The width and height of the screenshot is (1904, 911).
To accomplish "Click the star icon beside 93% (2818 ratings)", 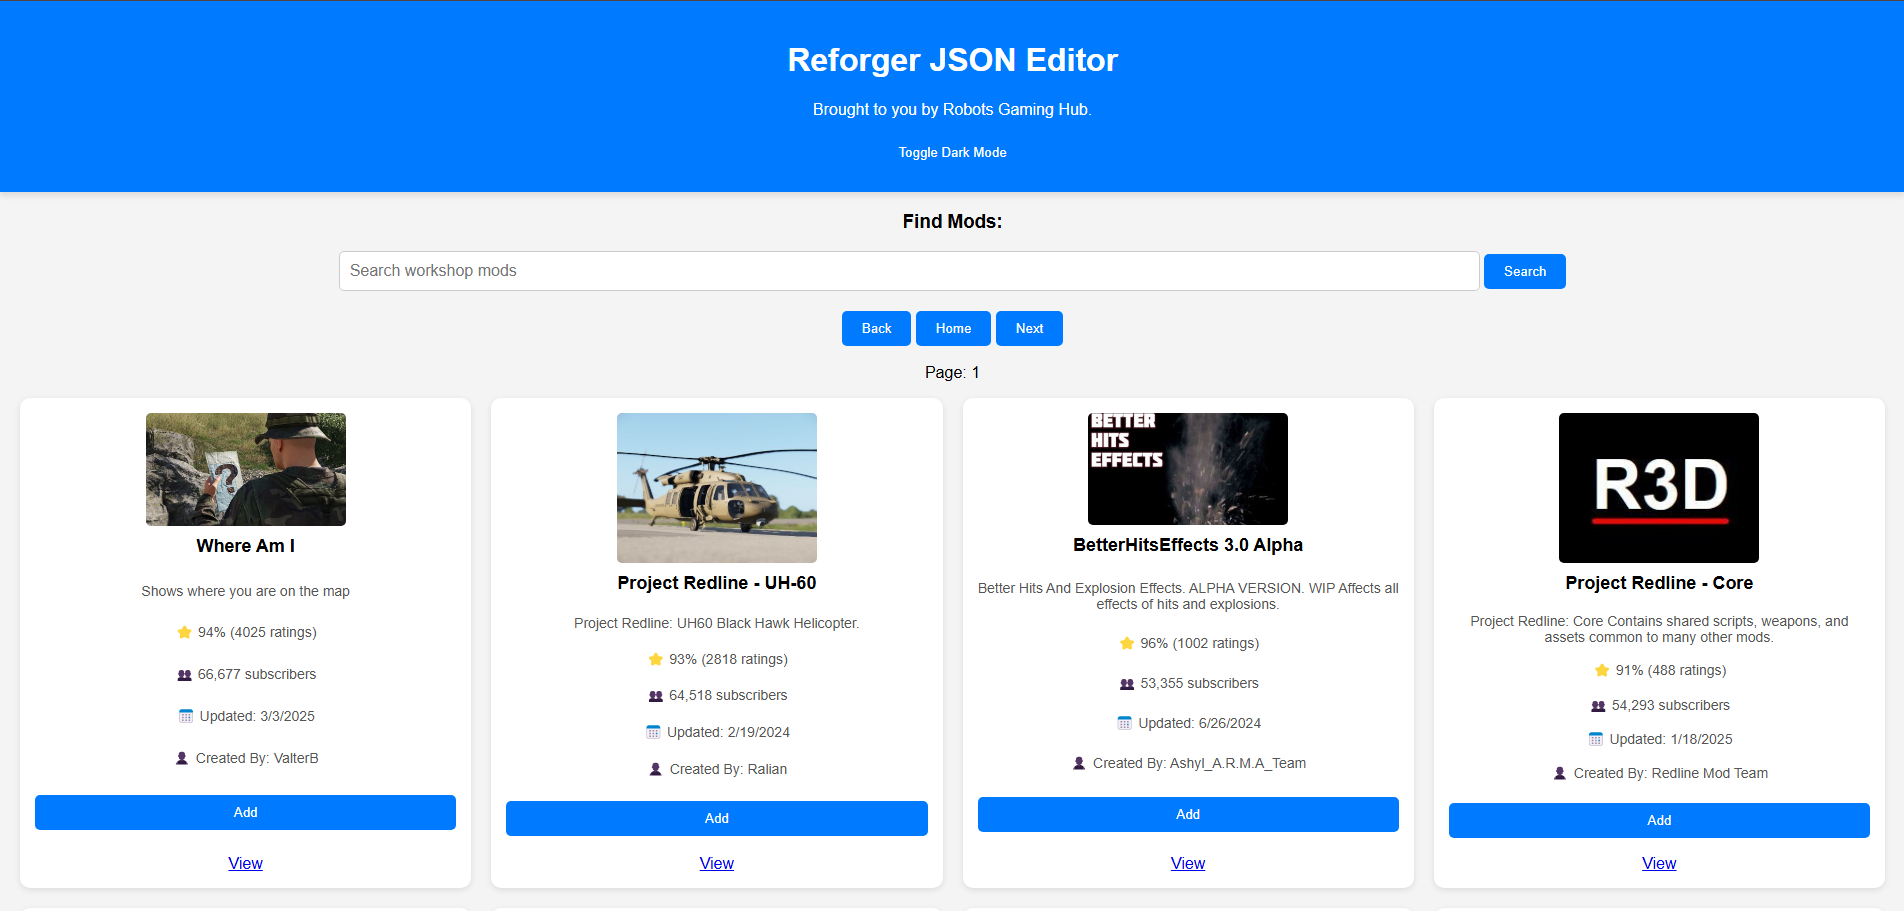I will 656,659.
